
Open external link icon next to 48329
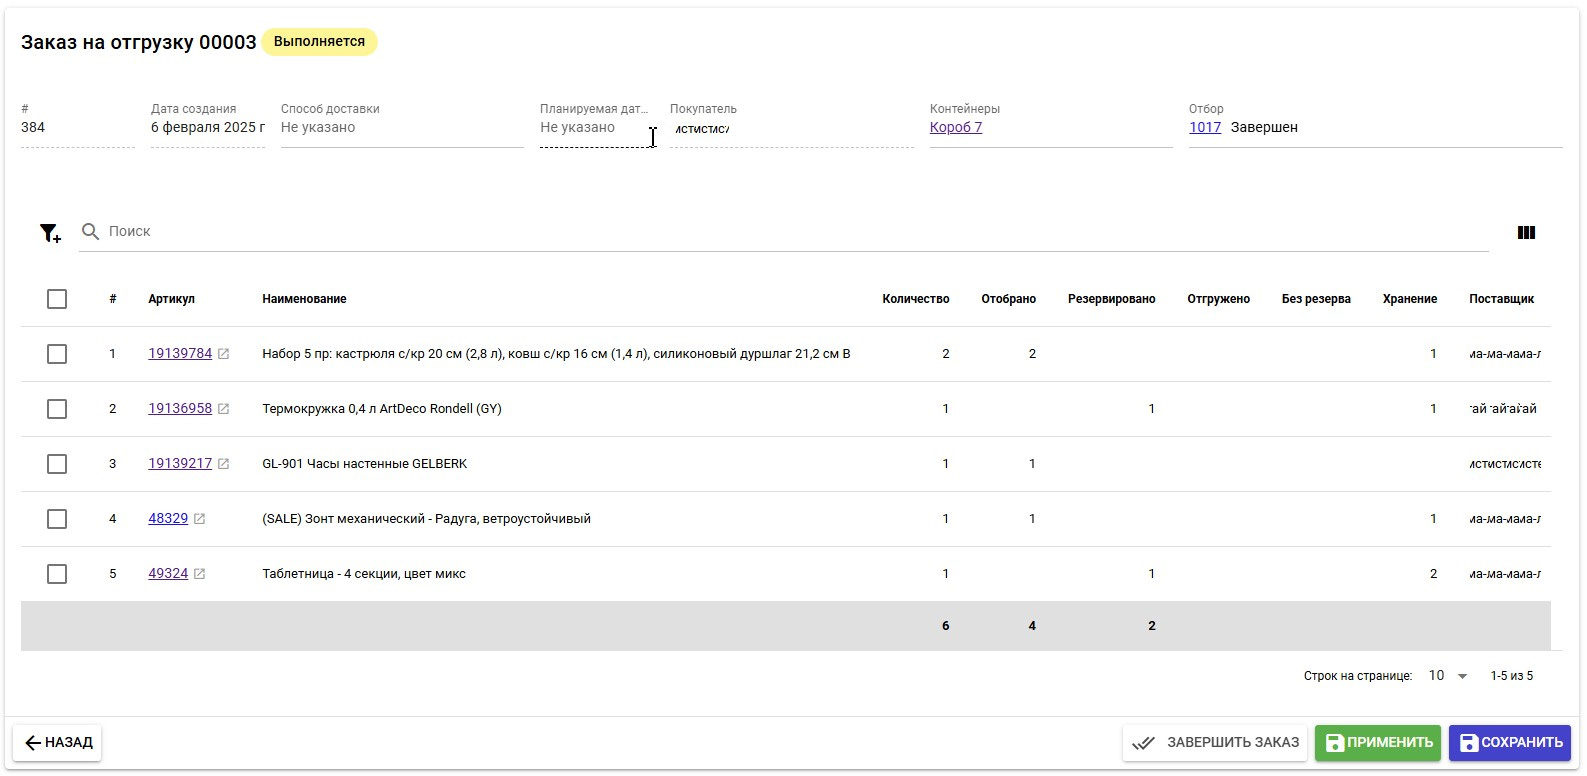click(x=200, y=519)
